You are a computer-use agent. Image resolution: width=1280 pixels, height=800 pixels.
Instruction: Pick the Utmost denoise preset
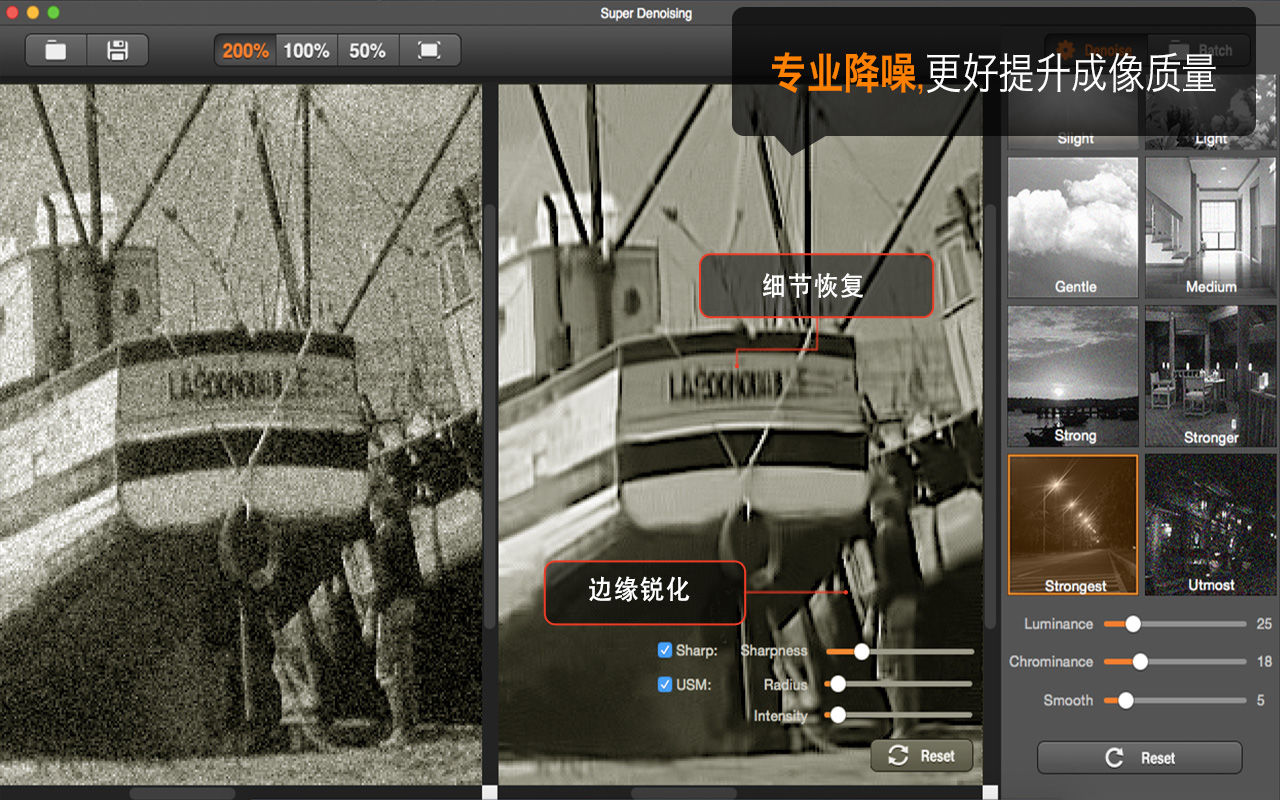pos(1211,525)
